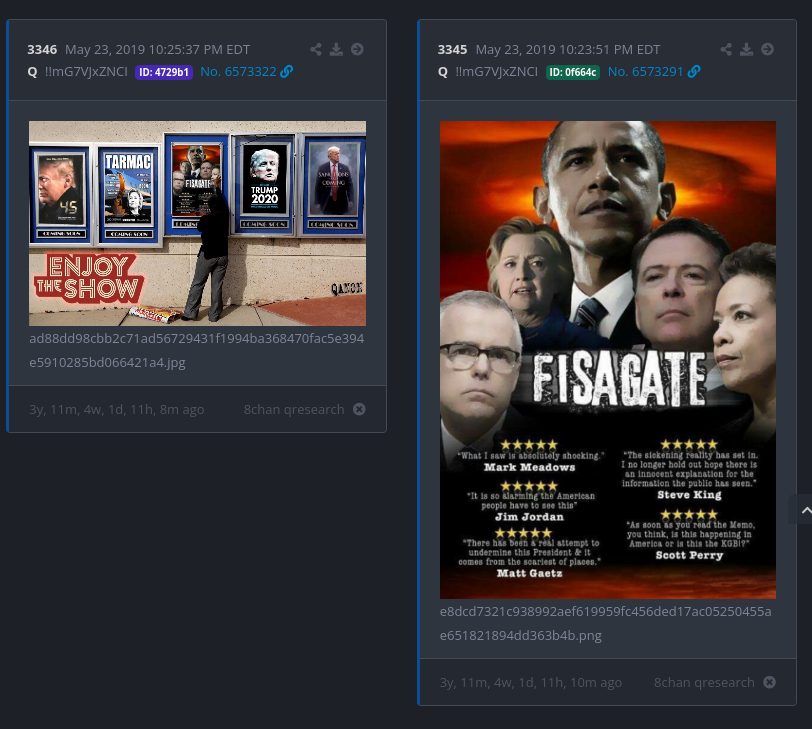The image size is (812, 729).
Task: Click the Q !!mG7VJxZNCI tripcode on post 3345
Action: [x=488, y=72]
